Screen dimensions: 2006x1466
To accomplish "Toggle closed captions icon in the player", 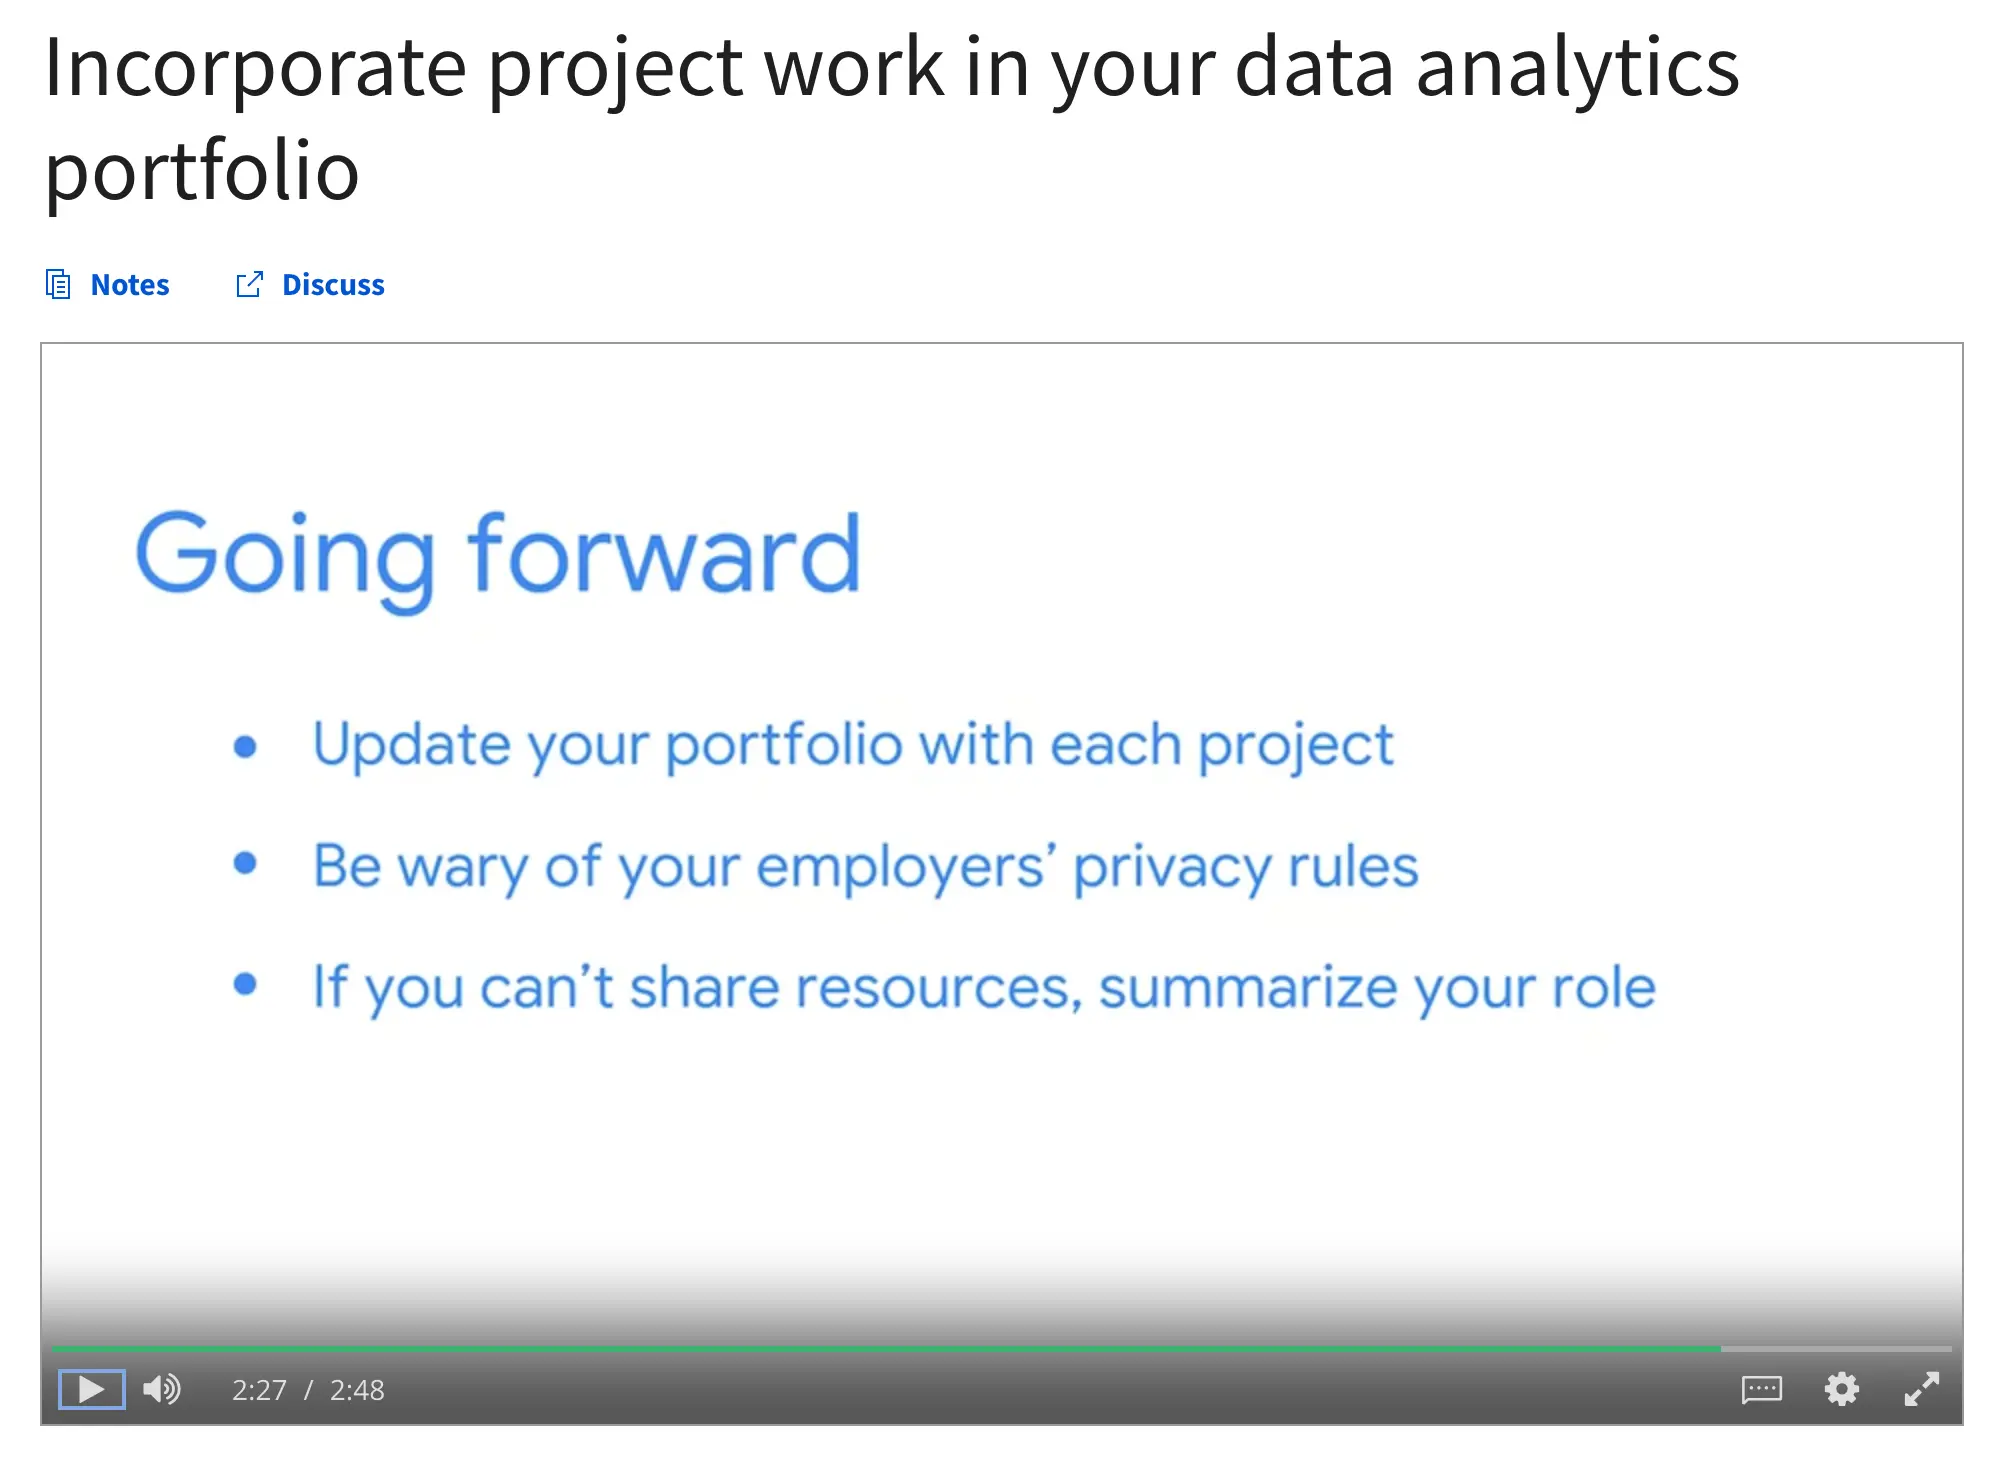I will 1761,1389.
